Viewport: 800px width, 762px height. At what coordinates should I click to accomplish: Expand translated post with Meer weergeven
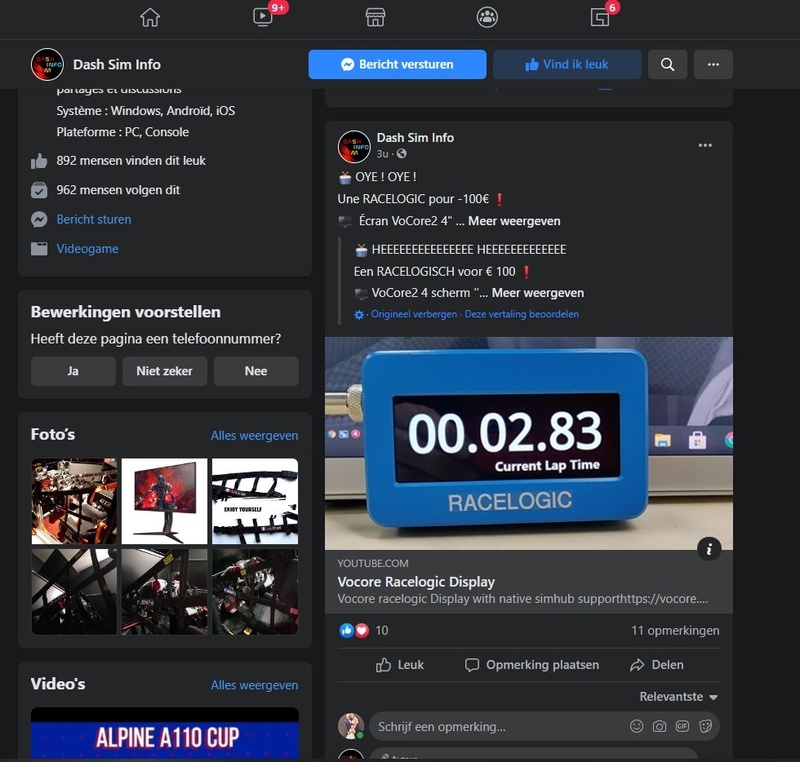tap(538, 293)
